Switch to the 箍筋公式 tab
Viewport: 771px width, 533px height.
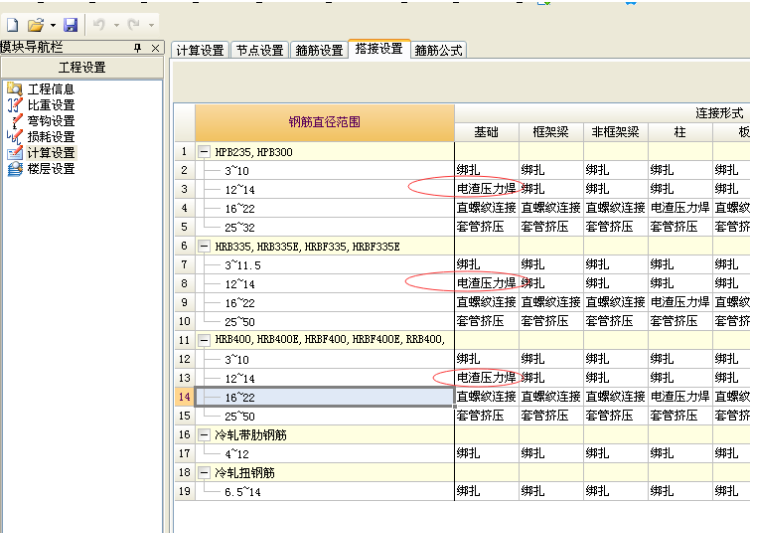(439, 50)
